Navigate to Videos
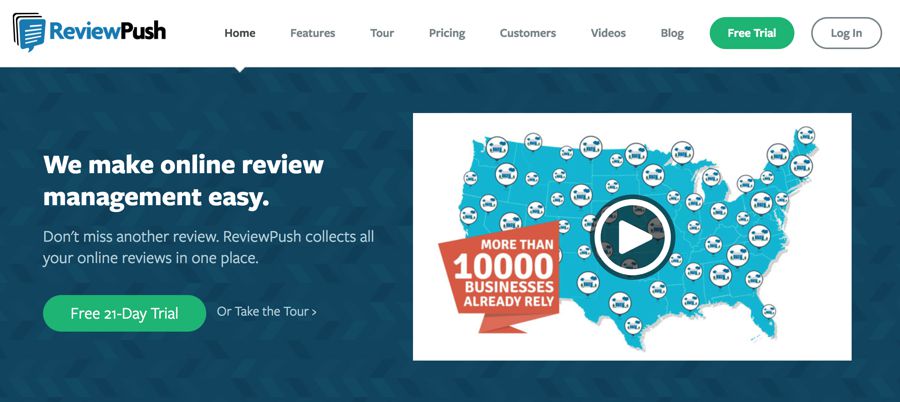 [608, 33]
